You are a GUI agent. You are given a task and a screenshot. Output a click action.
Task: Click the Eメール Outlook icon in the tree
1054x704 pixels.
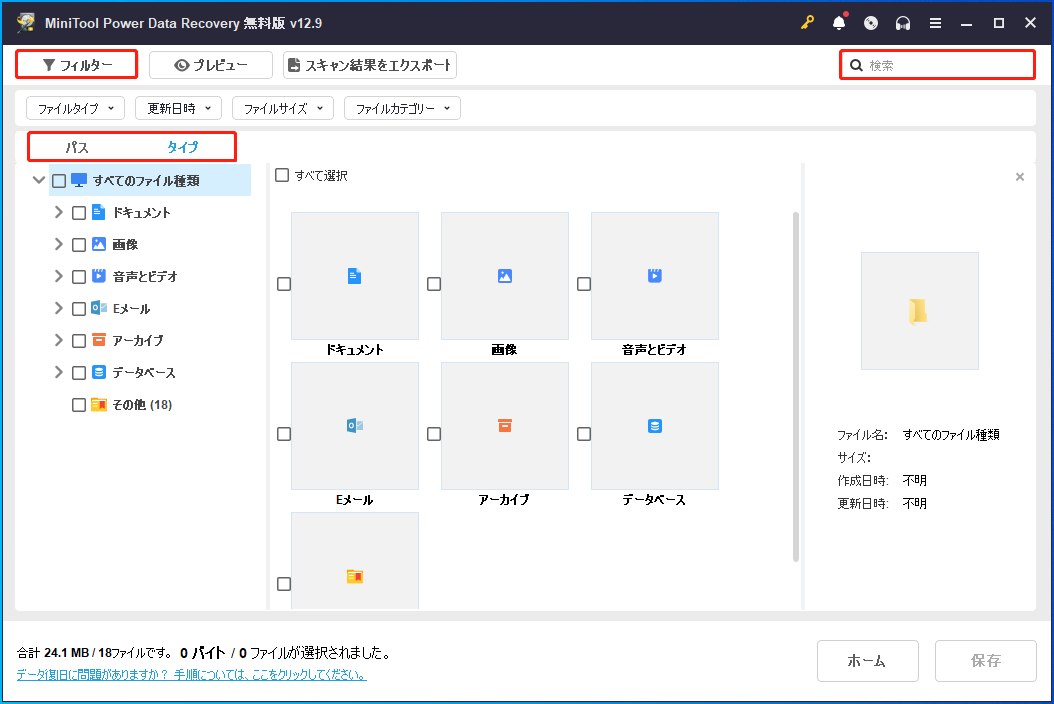(99, 308)
